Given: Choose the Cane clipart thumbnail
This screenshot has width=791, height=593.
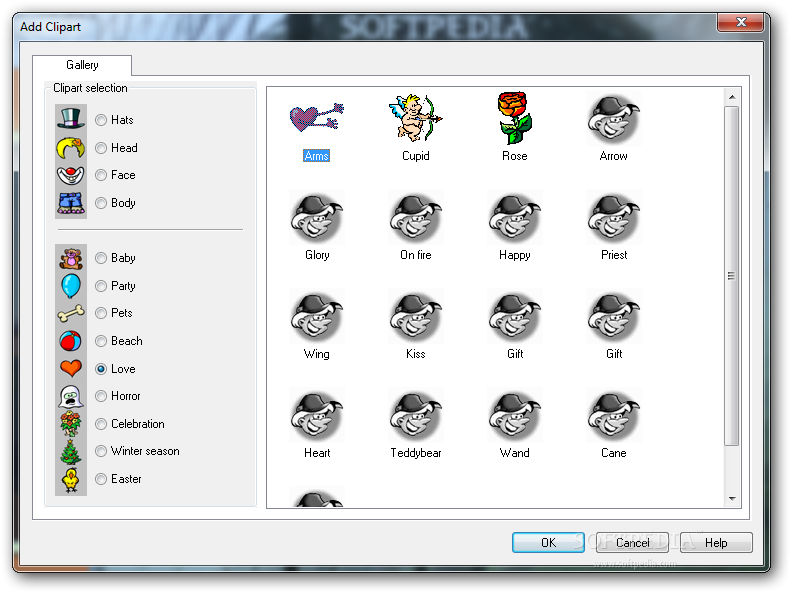Looking at the screenshot, I should pyautogui.click(x=613, y=416).
